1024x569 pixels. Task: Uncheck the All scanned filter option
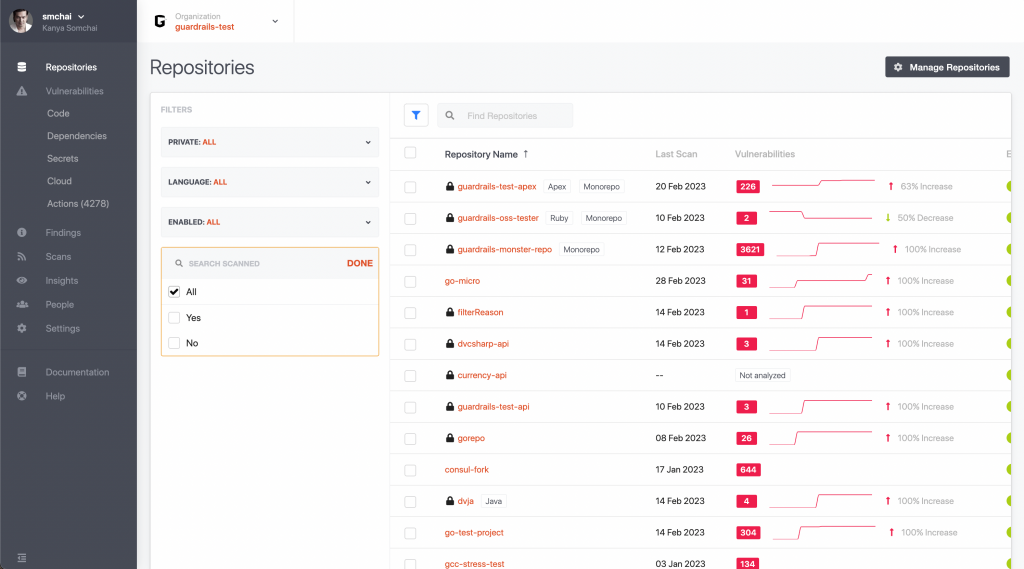[x=174, y=292]
